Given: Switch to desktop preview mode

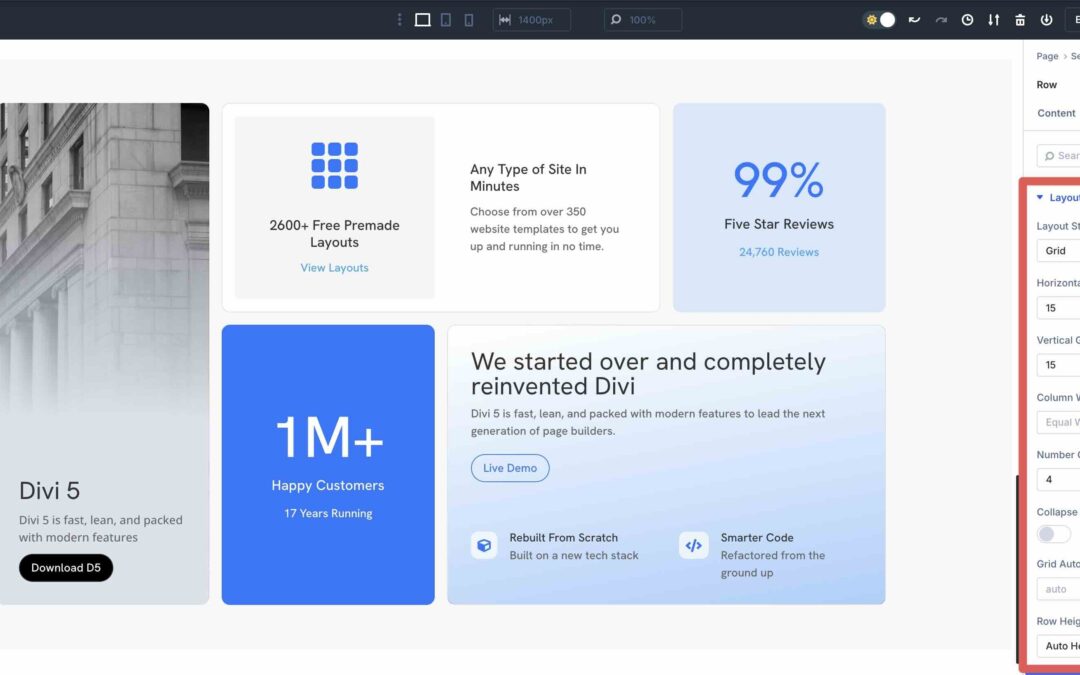Looking at the screenshot, I should pyautogui.click(x=423, y=20).
